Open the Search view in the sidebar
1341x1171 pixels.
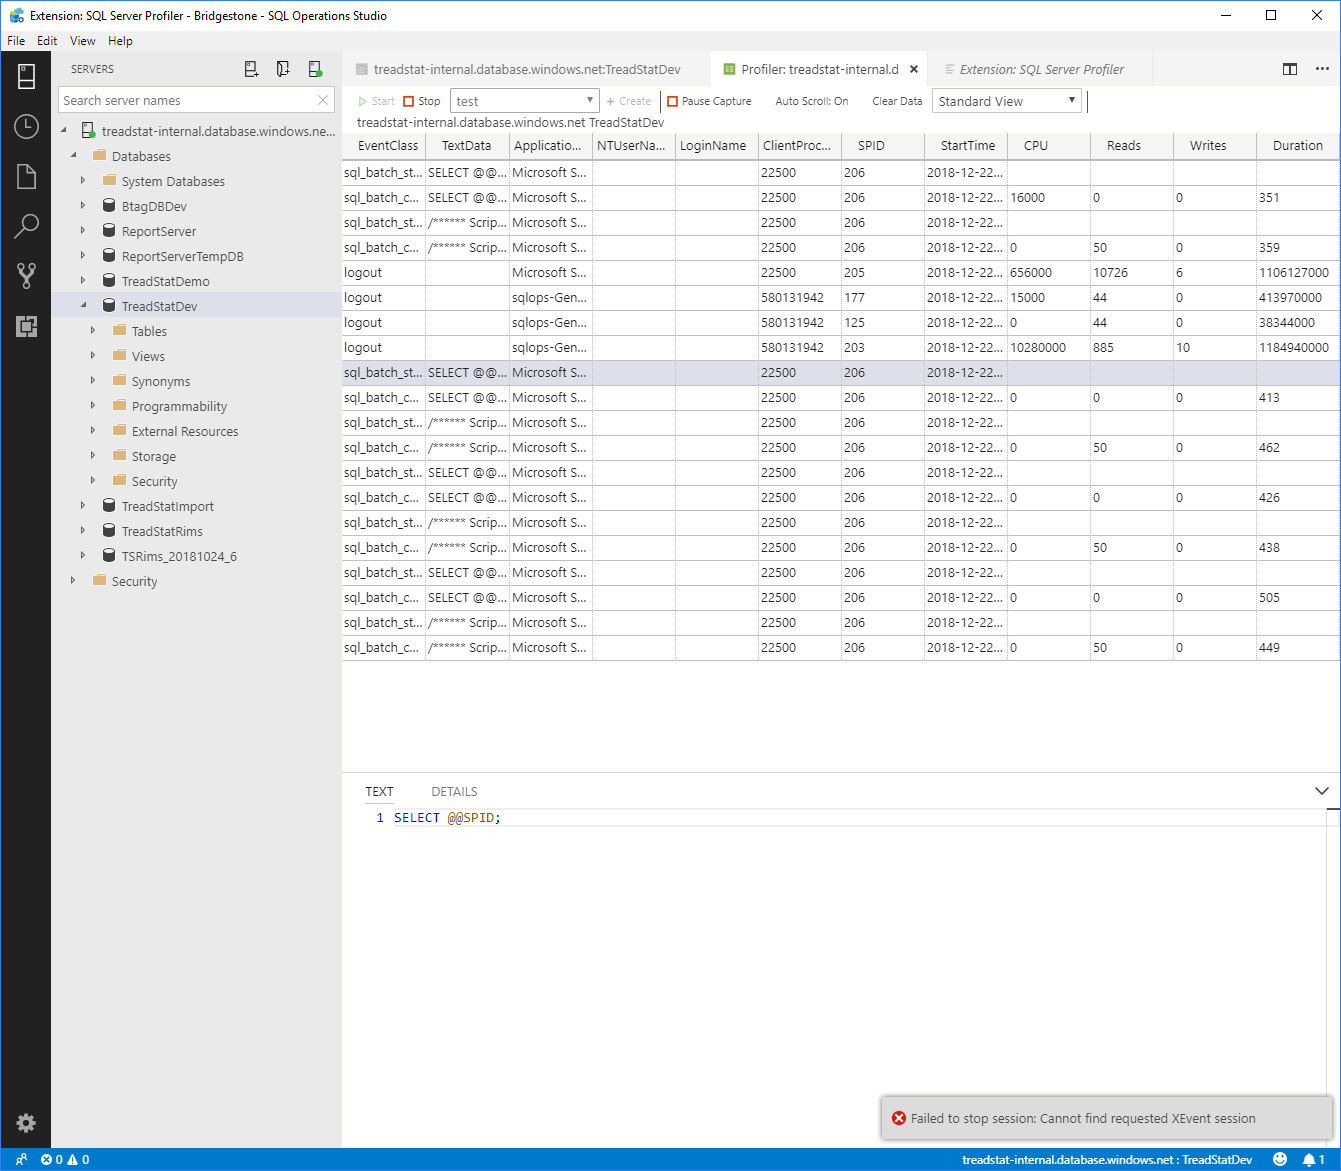(26, 226)
